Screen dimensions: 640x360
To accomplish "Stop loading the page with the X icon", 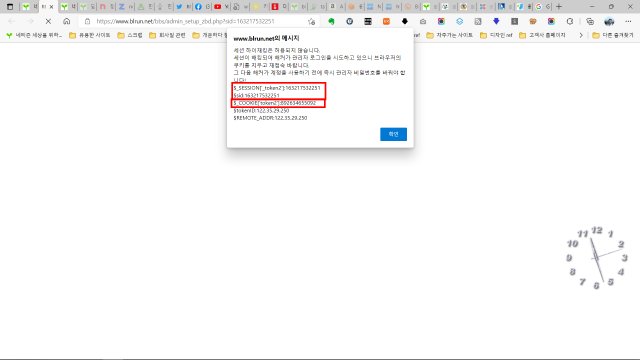I will pyautogui.click(x=48, y=21).
